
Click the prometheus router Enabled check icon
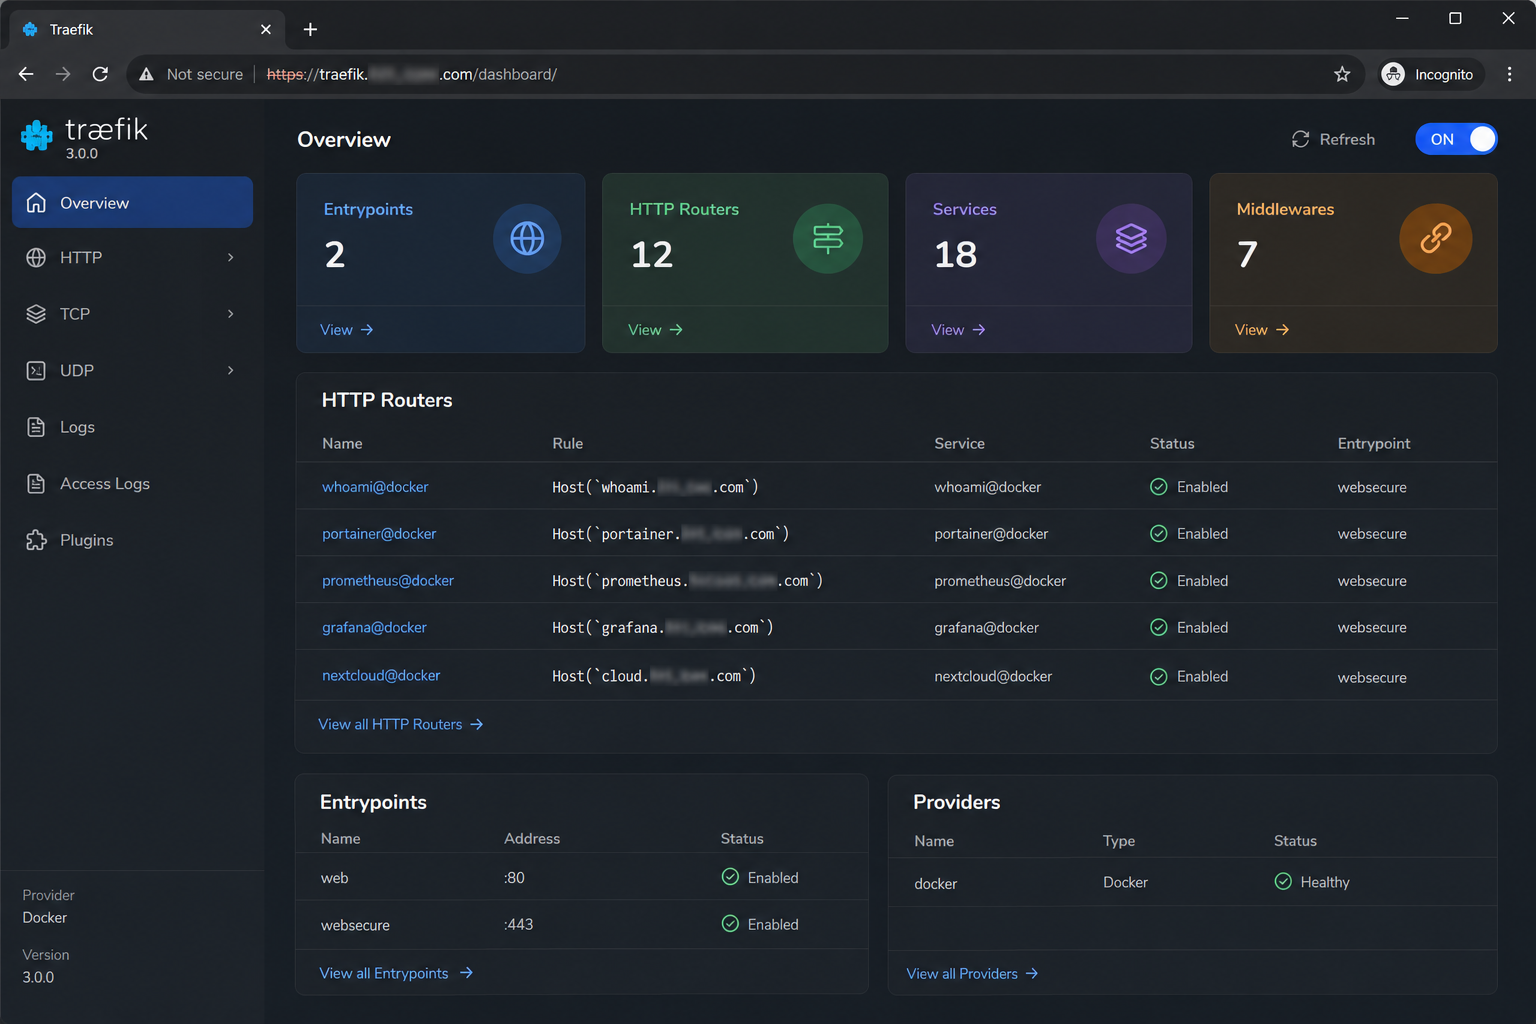[1159, 581]
